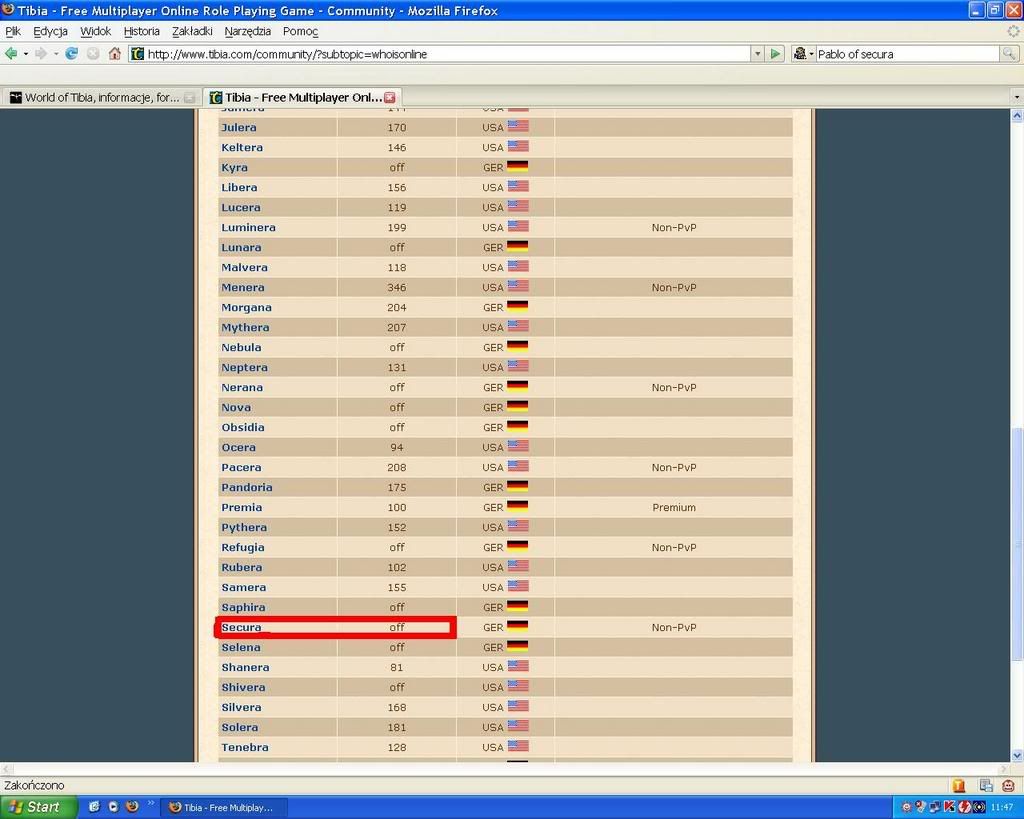1024x819 pixels.
Task: Click the Premium label in Premia row
Action: pyautogui.click(x=674, y=507)
